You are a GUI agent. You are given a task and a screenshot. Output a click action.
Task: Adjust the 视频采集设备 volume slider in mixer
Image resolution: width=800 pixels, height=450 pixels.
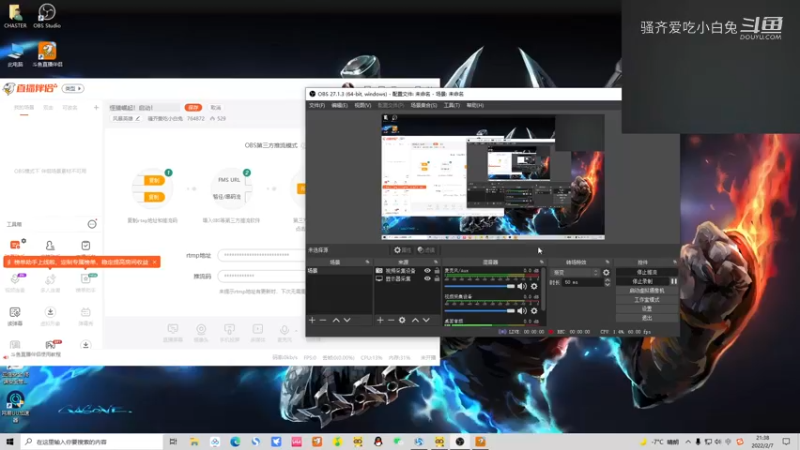pos(480,311)
